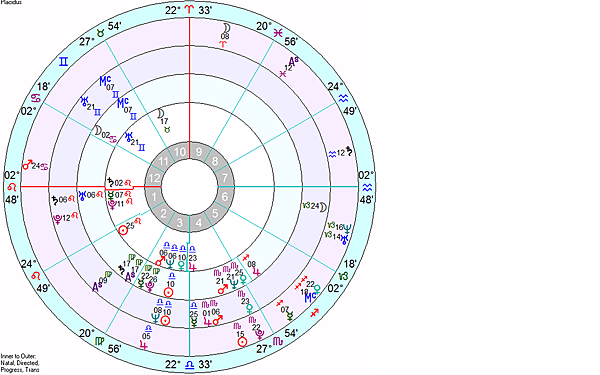Click the blue Libra glyph at bottom cusp
Image resolution: width=600 pixels, height=375 pixels.
189,364
